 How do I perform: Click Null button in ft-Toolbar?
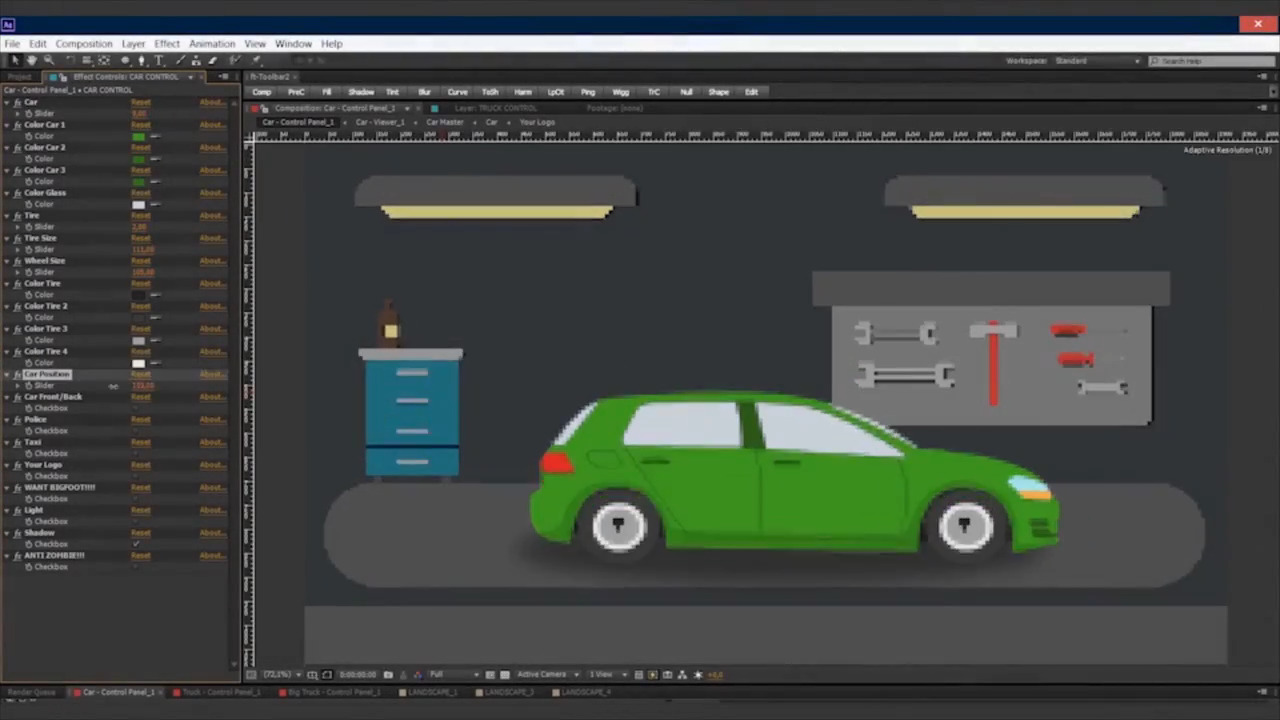686,92
